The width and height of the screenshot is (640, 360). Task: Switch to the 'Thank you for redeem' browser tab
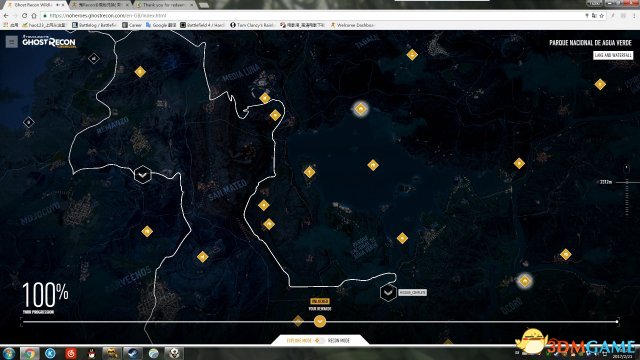tap(165, 5)
